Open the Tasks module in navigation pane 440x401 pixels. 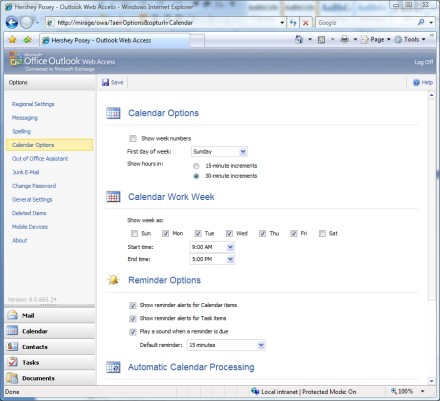[x=50, y=362]
